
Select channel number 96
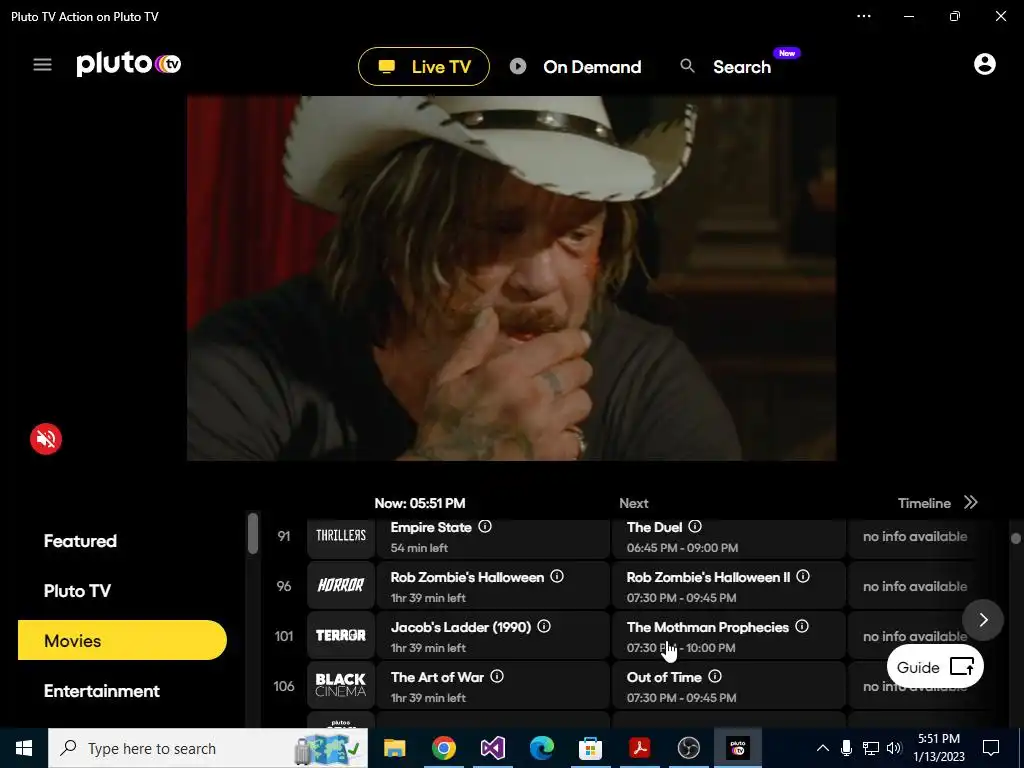coord(283,586)
